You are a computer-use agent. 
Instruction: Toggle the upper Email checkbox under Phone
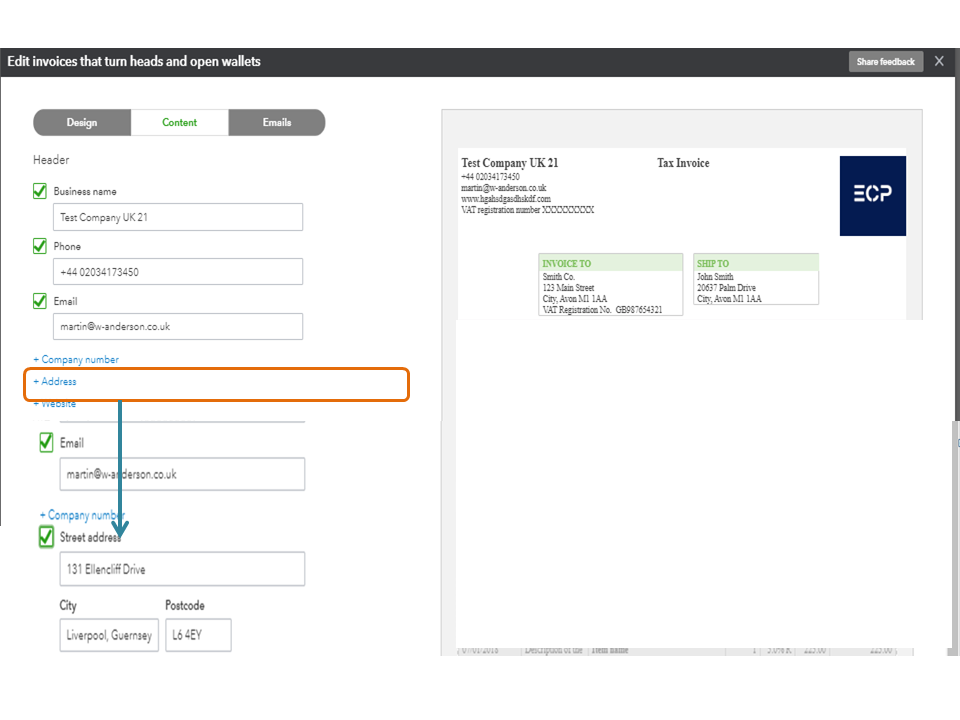pos(40,301)
